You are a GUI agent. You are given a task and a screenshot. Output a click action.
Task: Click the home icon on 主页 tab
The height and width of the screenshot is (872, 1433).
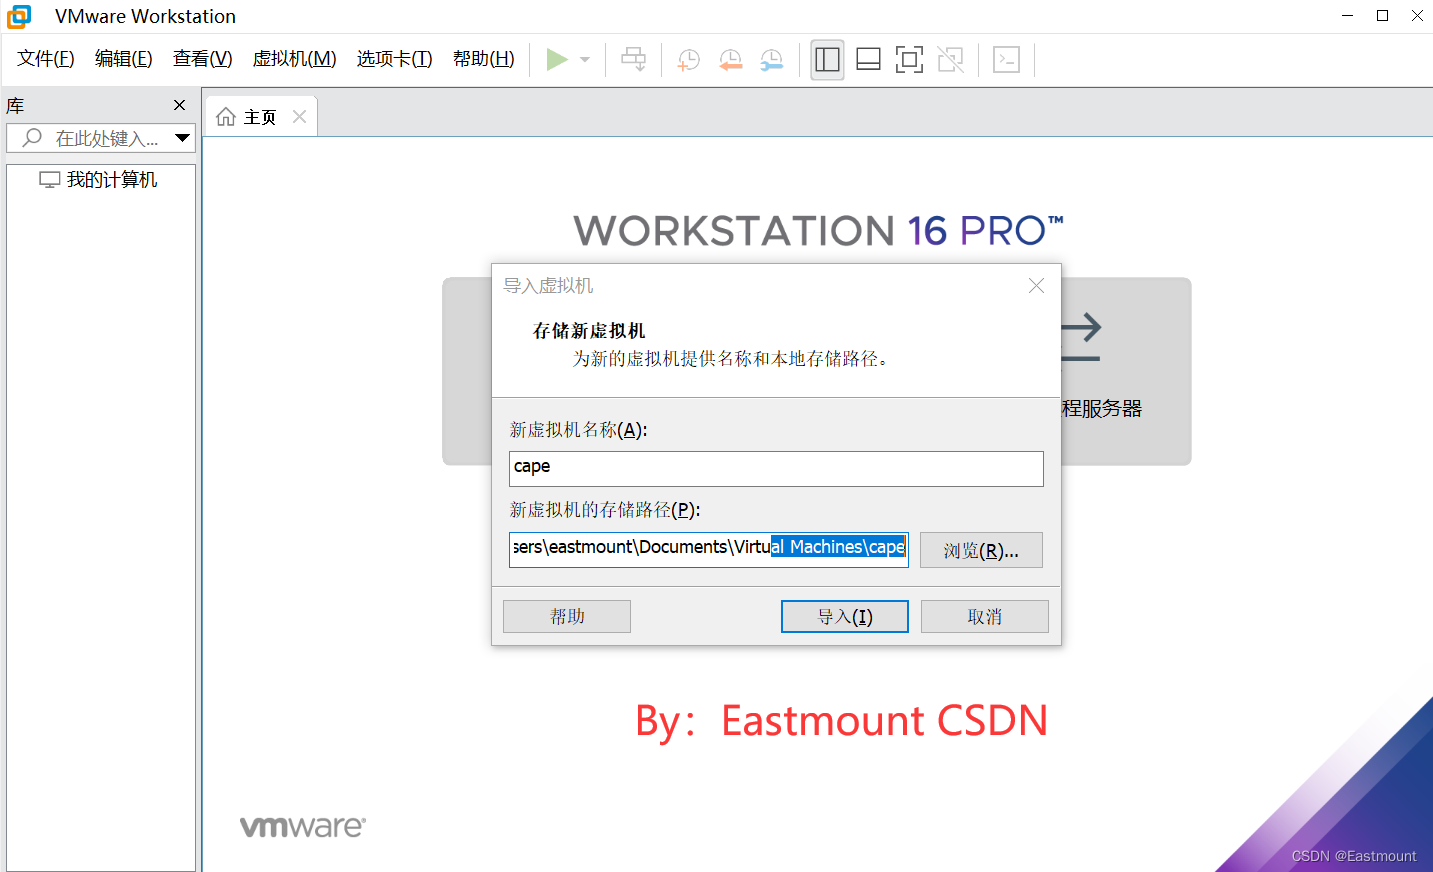pos(226,117)
